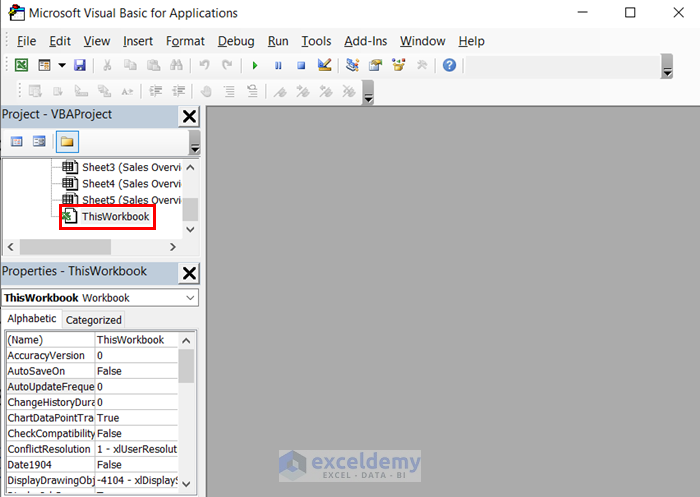This screenshot has height=497, width=700.
Task: Click the Toolbox wrench icon
Action: coord(422,65)
